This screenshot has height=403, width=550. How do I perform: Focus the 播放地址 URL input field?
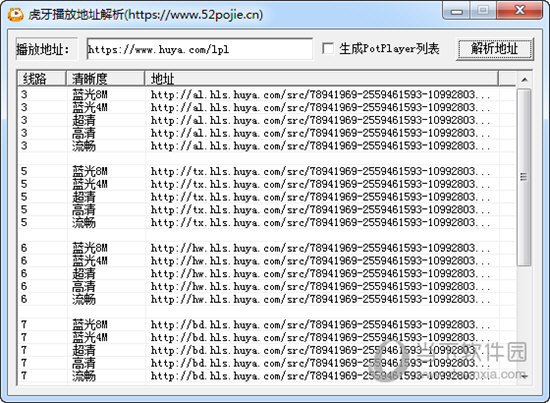(x=199, y=49)
